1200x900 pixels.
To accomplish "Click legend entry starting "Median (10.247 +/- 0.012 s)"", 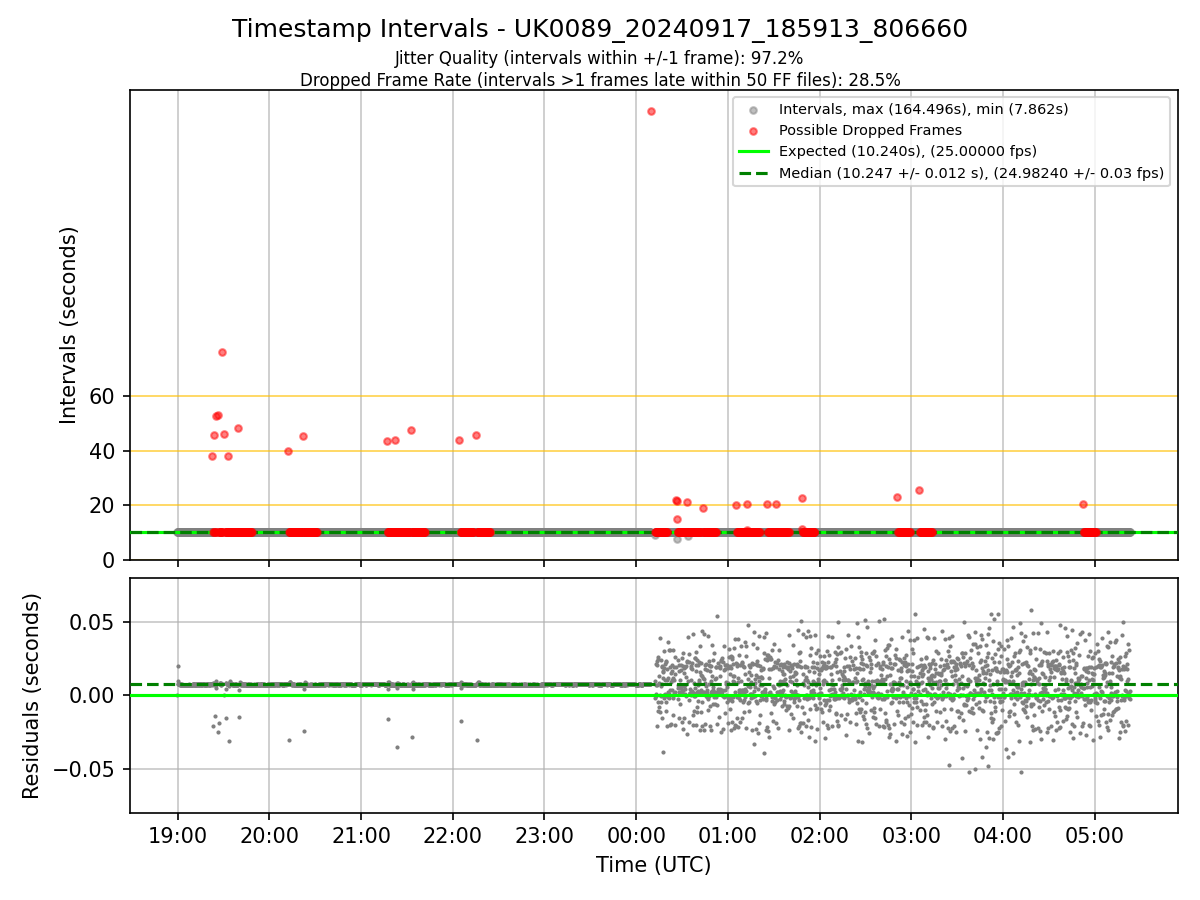I will (971, 173).
